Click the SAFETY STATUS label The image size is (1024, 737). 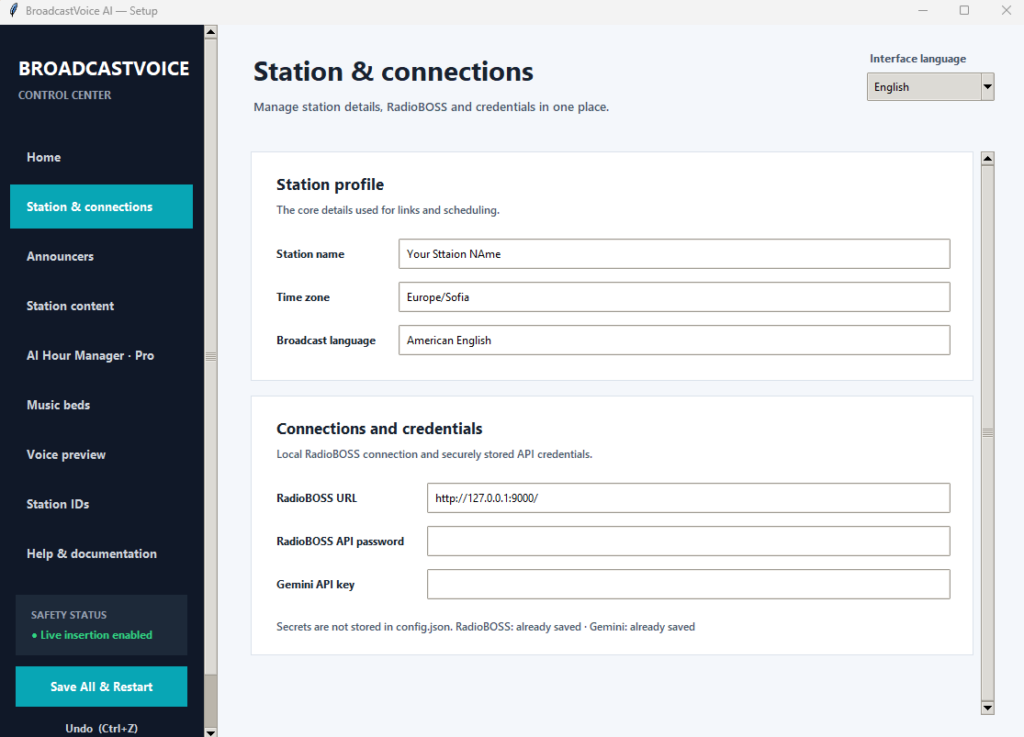click(x=69, y=615)
